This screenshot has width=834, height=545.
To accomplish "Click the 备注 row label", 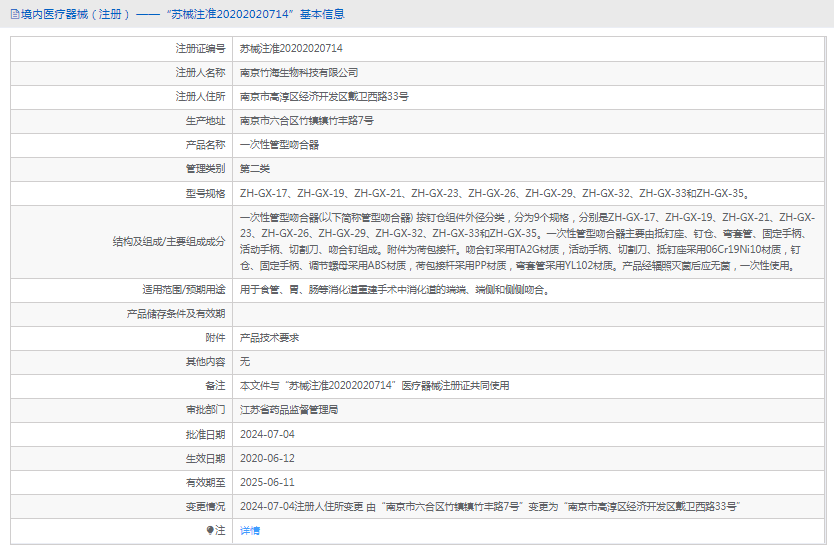I will pos(215,385).
